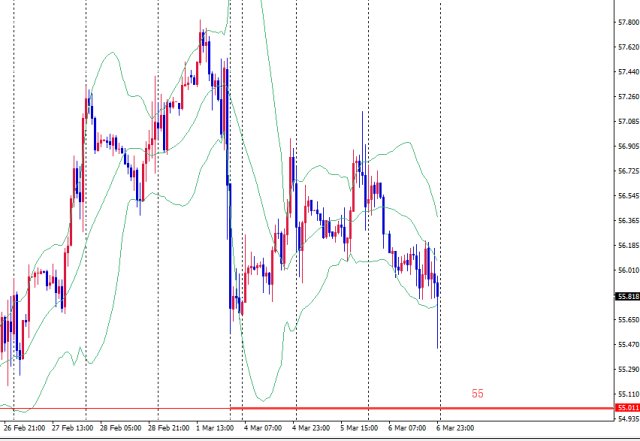Screen dimensions: 640x441
Task: Click the 56.905 price scale label
Action: 629,146
